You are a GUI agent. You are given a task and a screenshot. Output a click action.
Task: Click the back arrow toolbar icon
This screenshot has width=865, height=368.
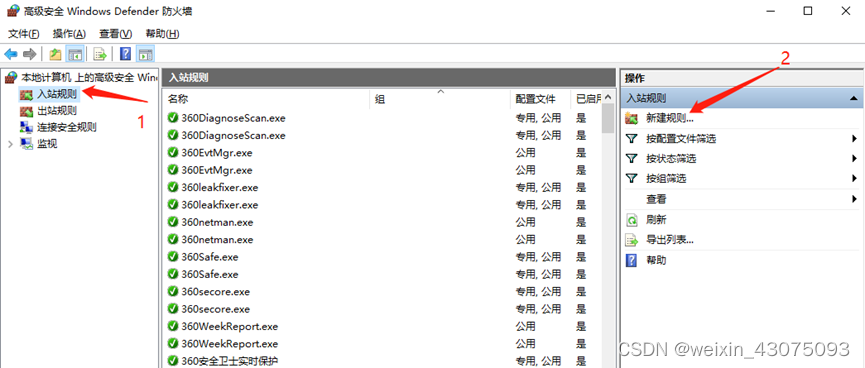pyautogui.click(x=10, y=54)
